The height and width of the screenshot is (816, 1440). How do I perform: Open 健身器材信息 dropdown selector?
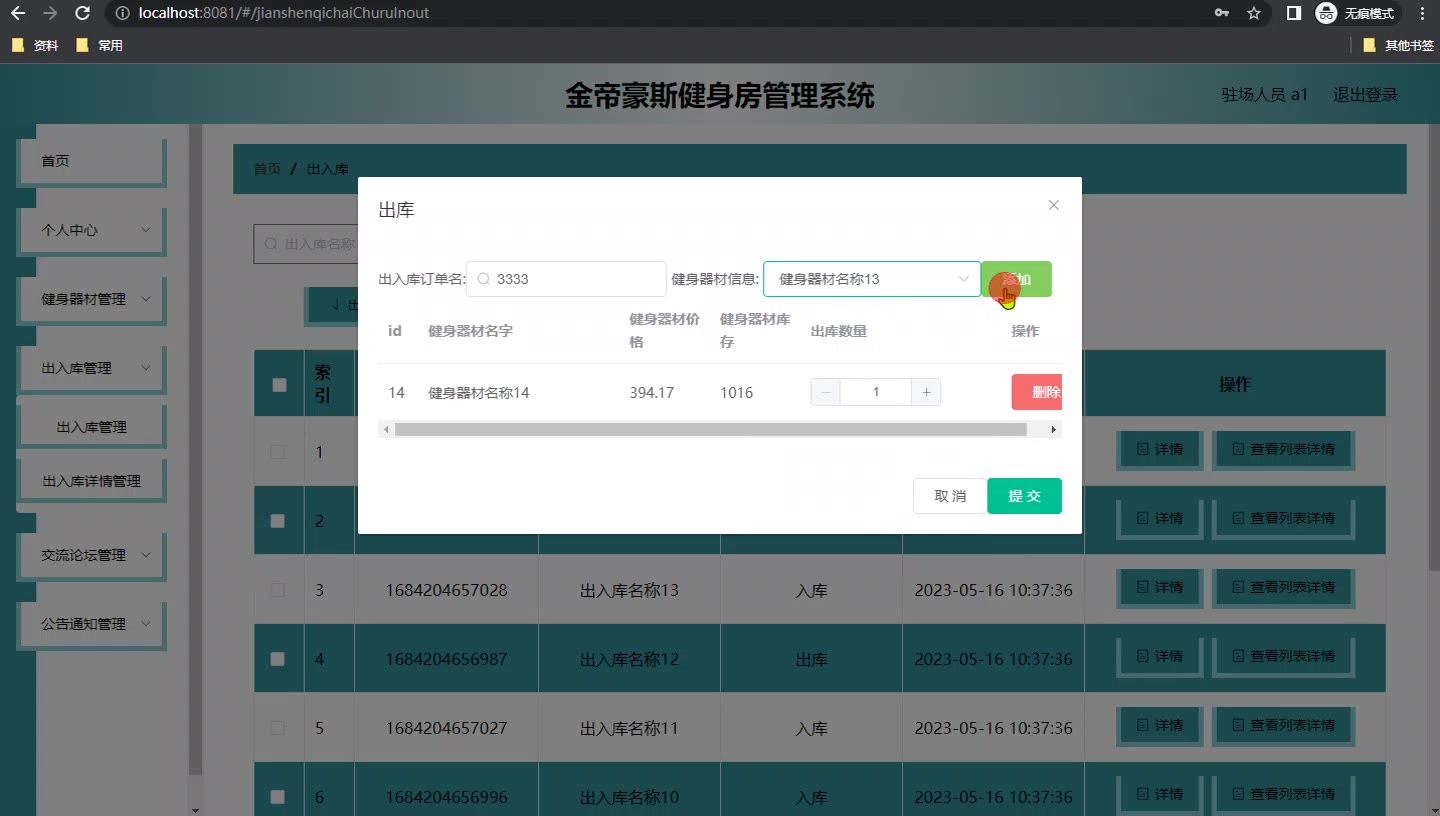(871, 279)
